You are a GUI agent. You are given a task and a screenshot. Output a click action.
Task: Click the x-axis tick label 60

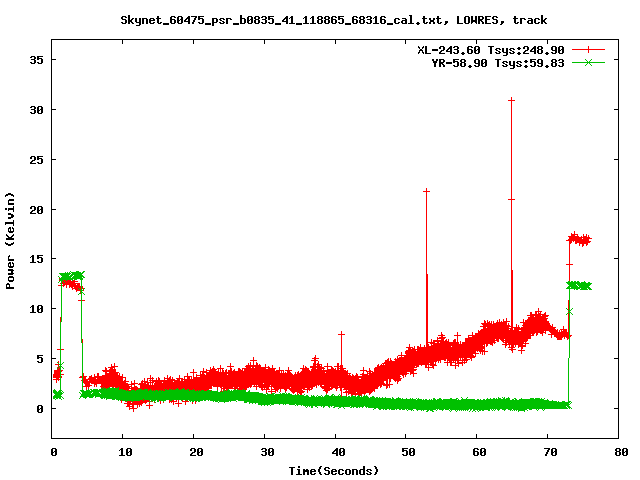pyautogui.click(x=480, y=452)
